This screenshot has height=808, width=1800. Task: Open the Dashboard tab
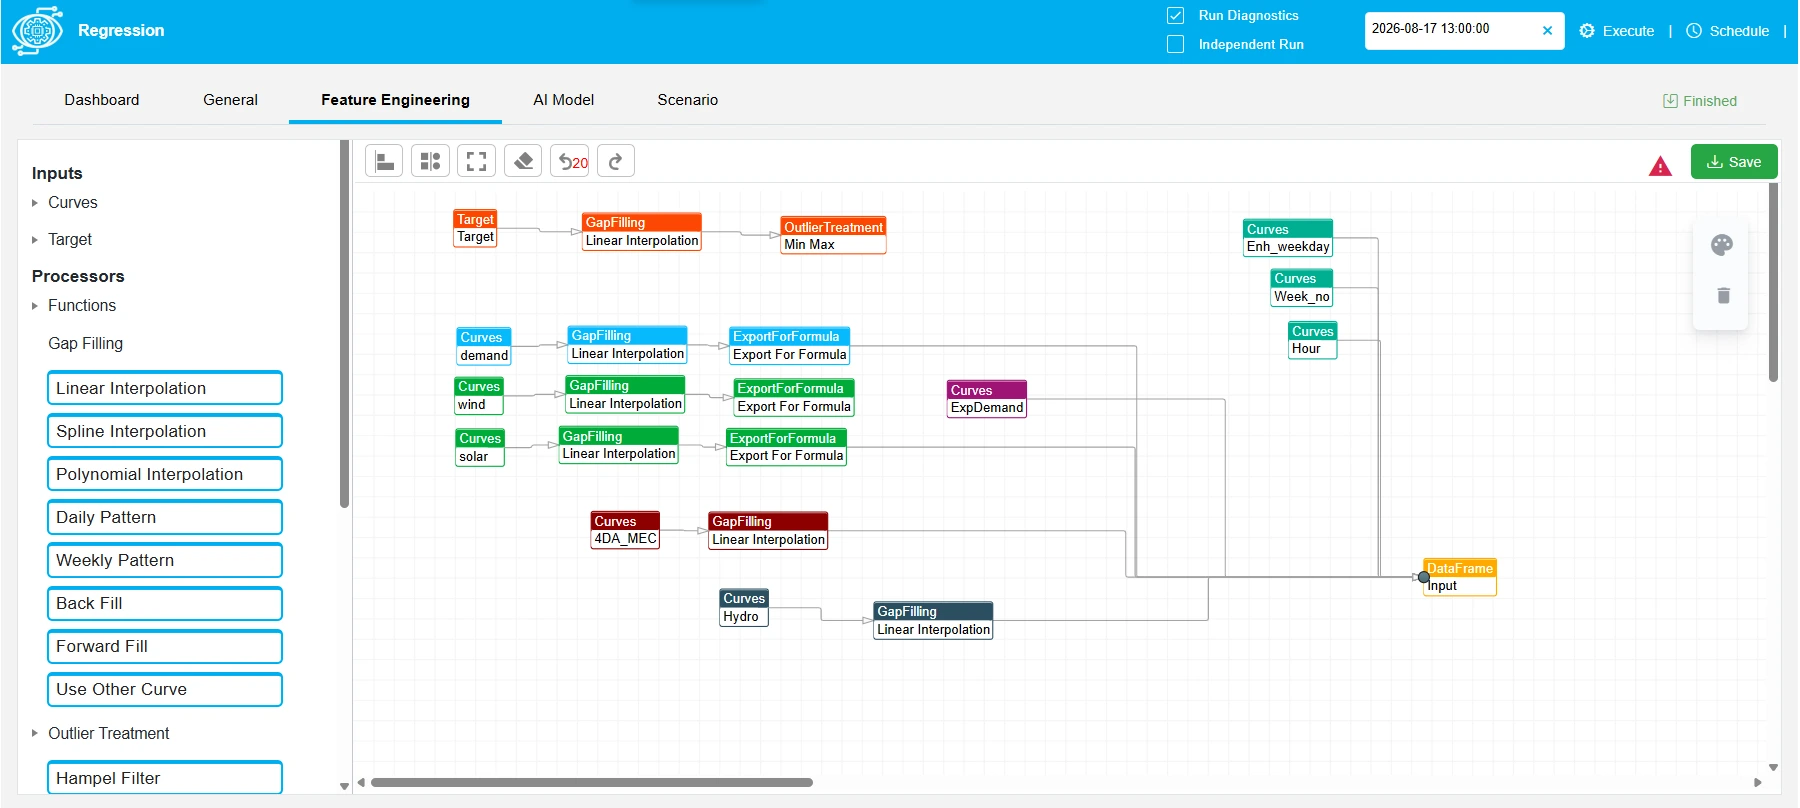[x=102, y=100]
